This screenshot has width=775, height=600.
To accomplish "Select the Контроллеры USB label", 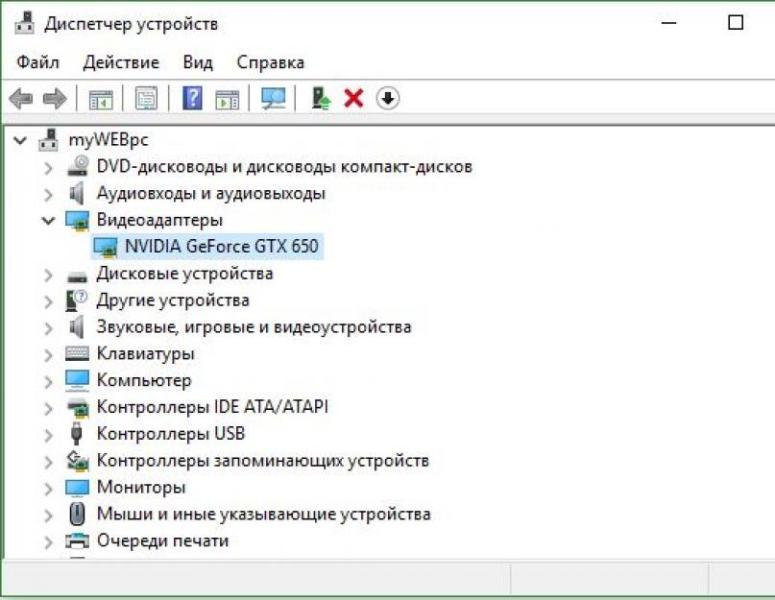I will (x=171, y=433).
